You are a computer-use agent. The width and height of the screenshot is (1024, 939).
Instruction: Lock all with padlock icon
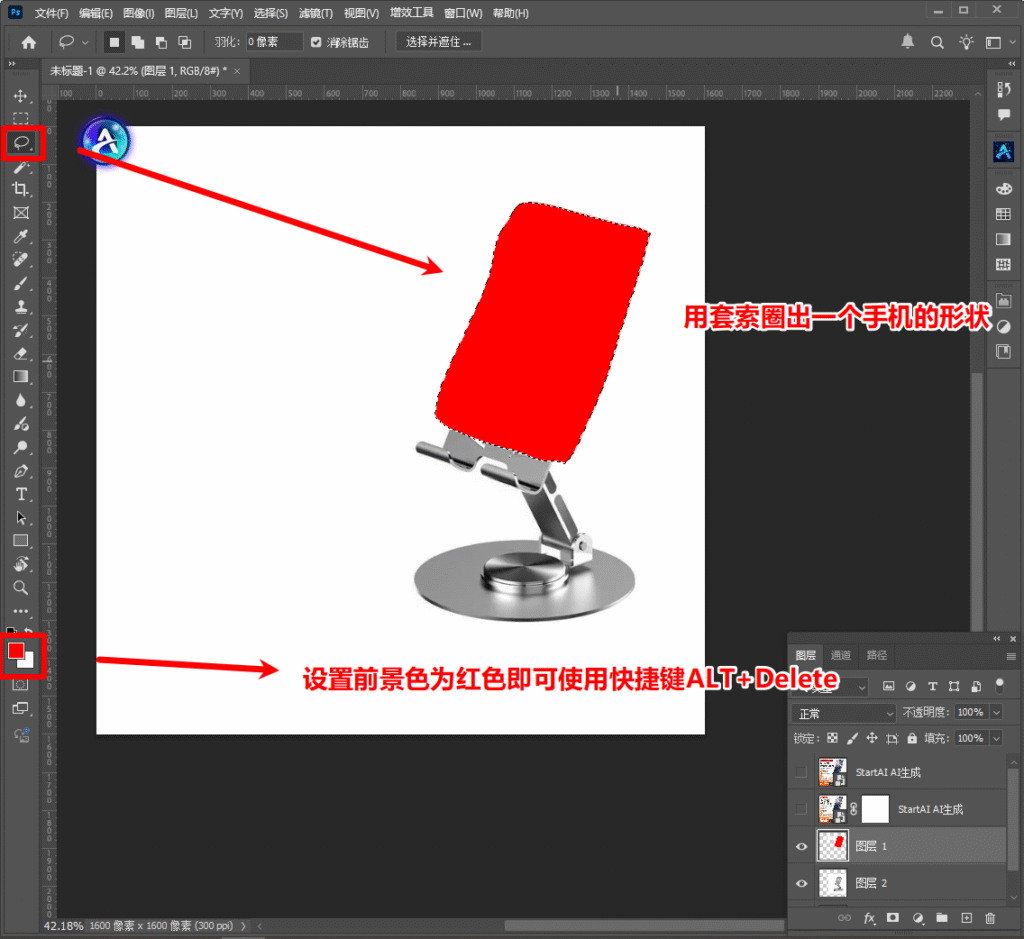912,739
